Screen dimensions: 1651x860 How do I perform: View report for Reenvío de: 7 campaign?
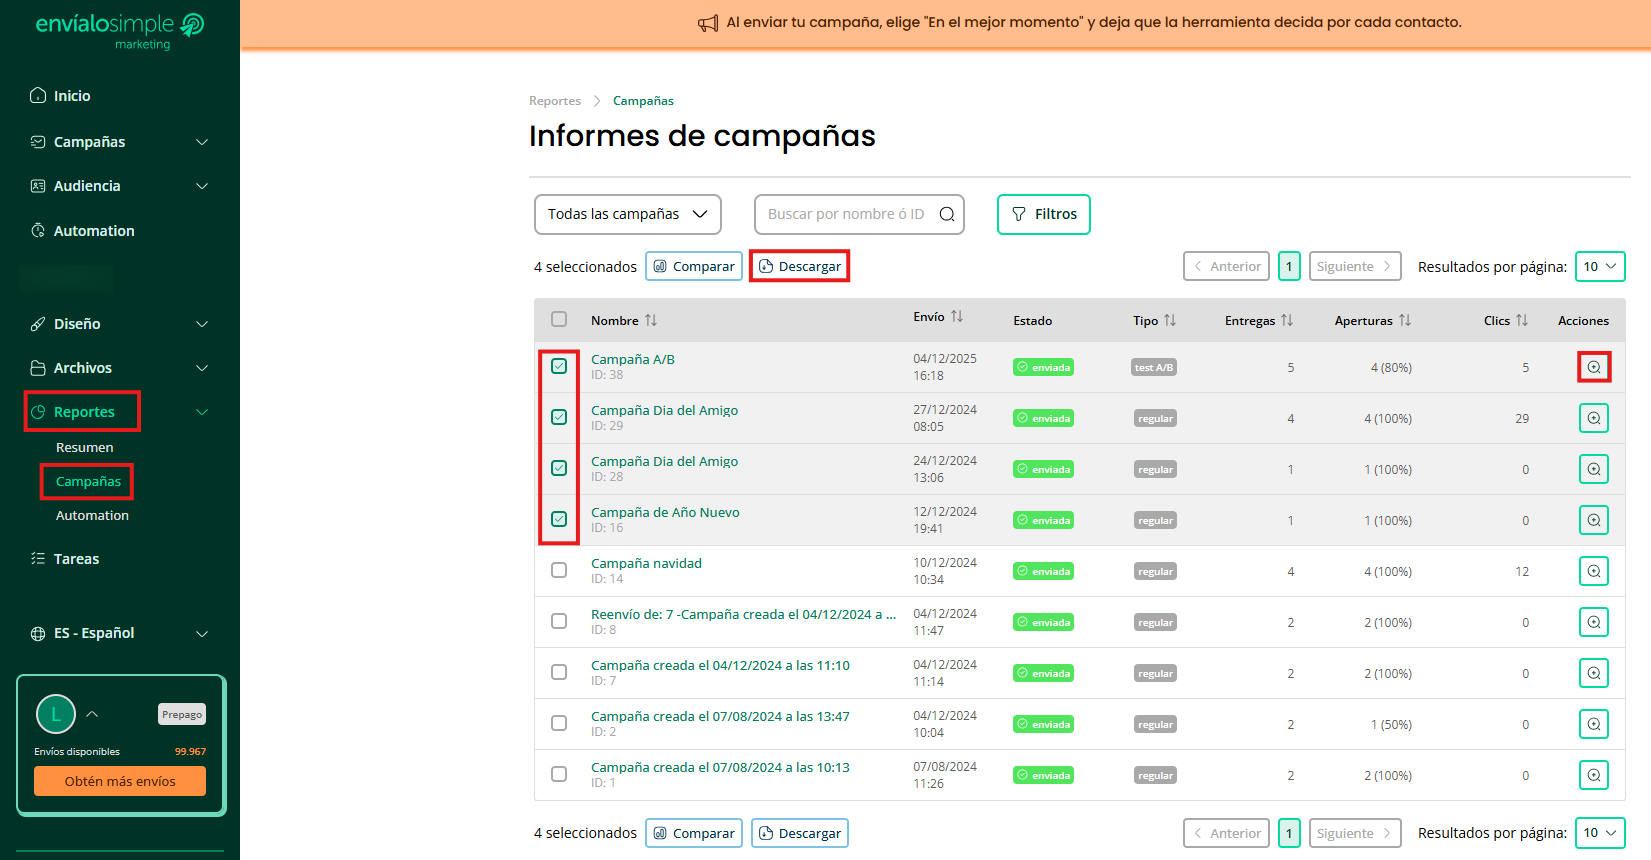1594,622
